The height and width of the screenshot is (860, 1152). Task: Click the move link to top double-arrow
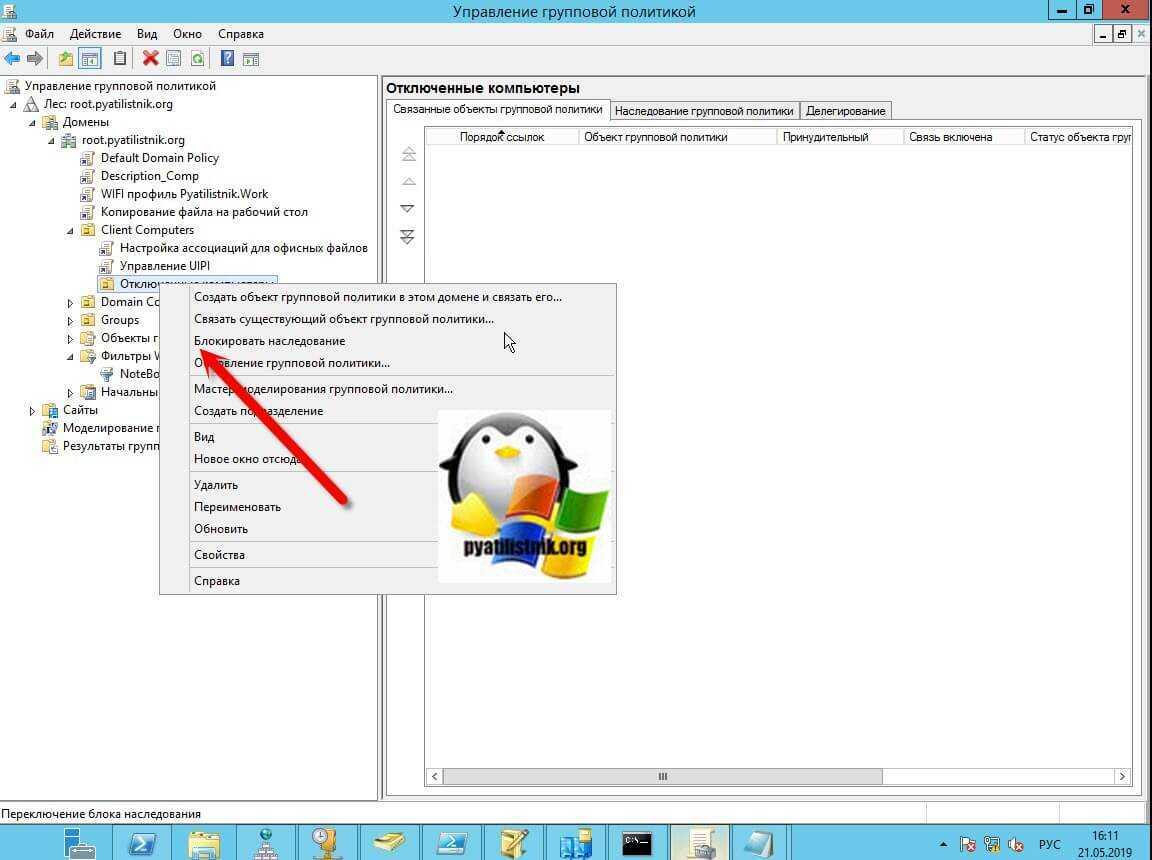coord(408,153)
